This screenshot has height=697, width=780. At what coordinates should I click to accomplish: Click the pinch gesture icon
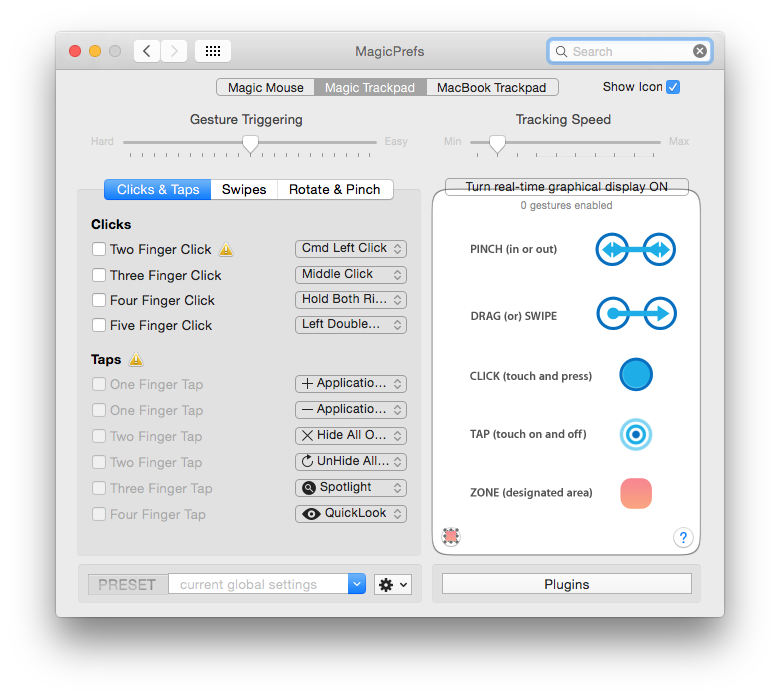point(636,250)
